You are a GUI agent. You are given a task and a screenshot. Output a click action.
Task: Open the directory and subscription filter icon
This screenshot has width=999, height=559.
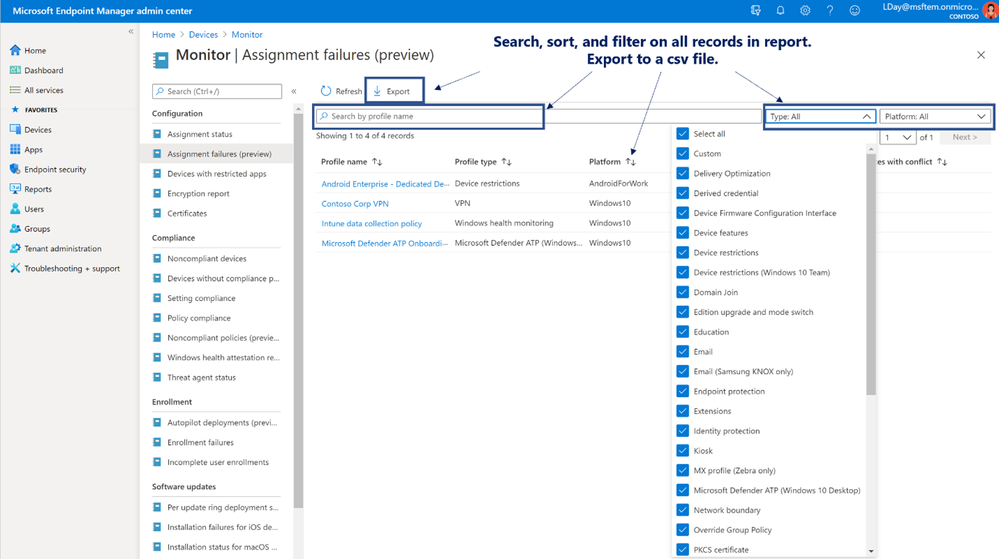[756, 11]
